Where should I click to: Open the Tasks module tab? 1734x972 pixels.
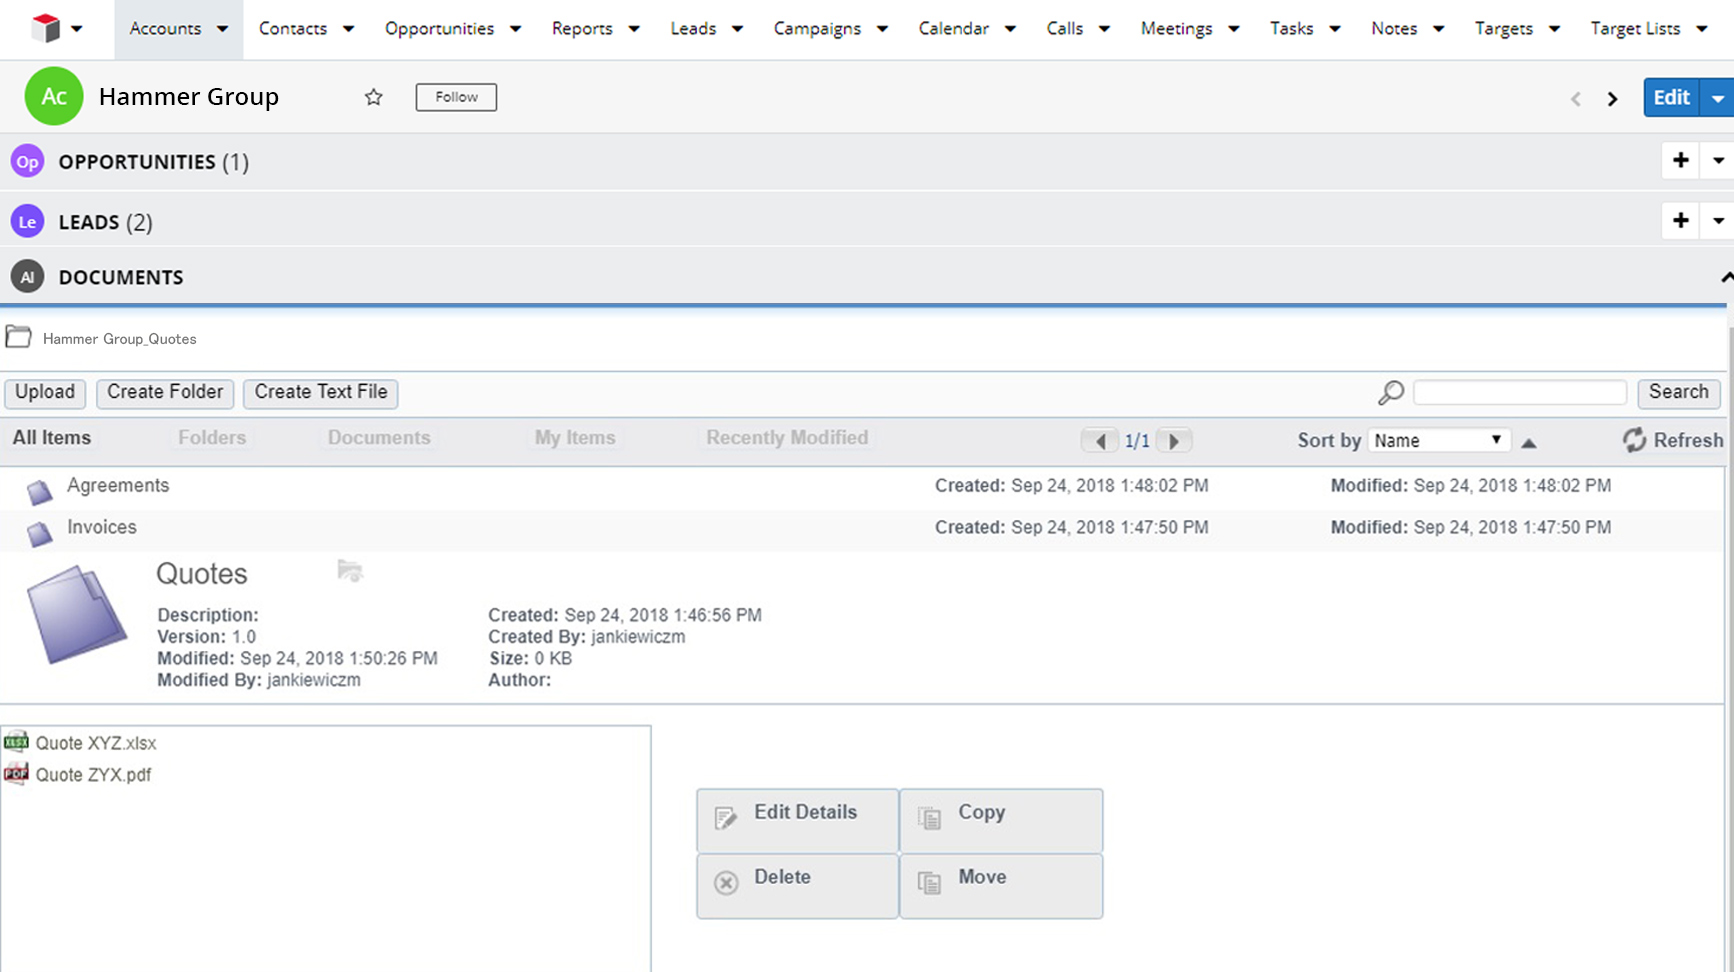pos(1292,29)
